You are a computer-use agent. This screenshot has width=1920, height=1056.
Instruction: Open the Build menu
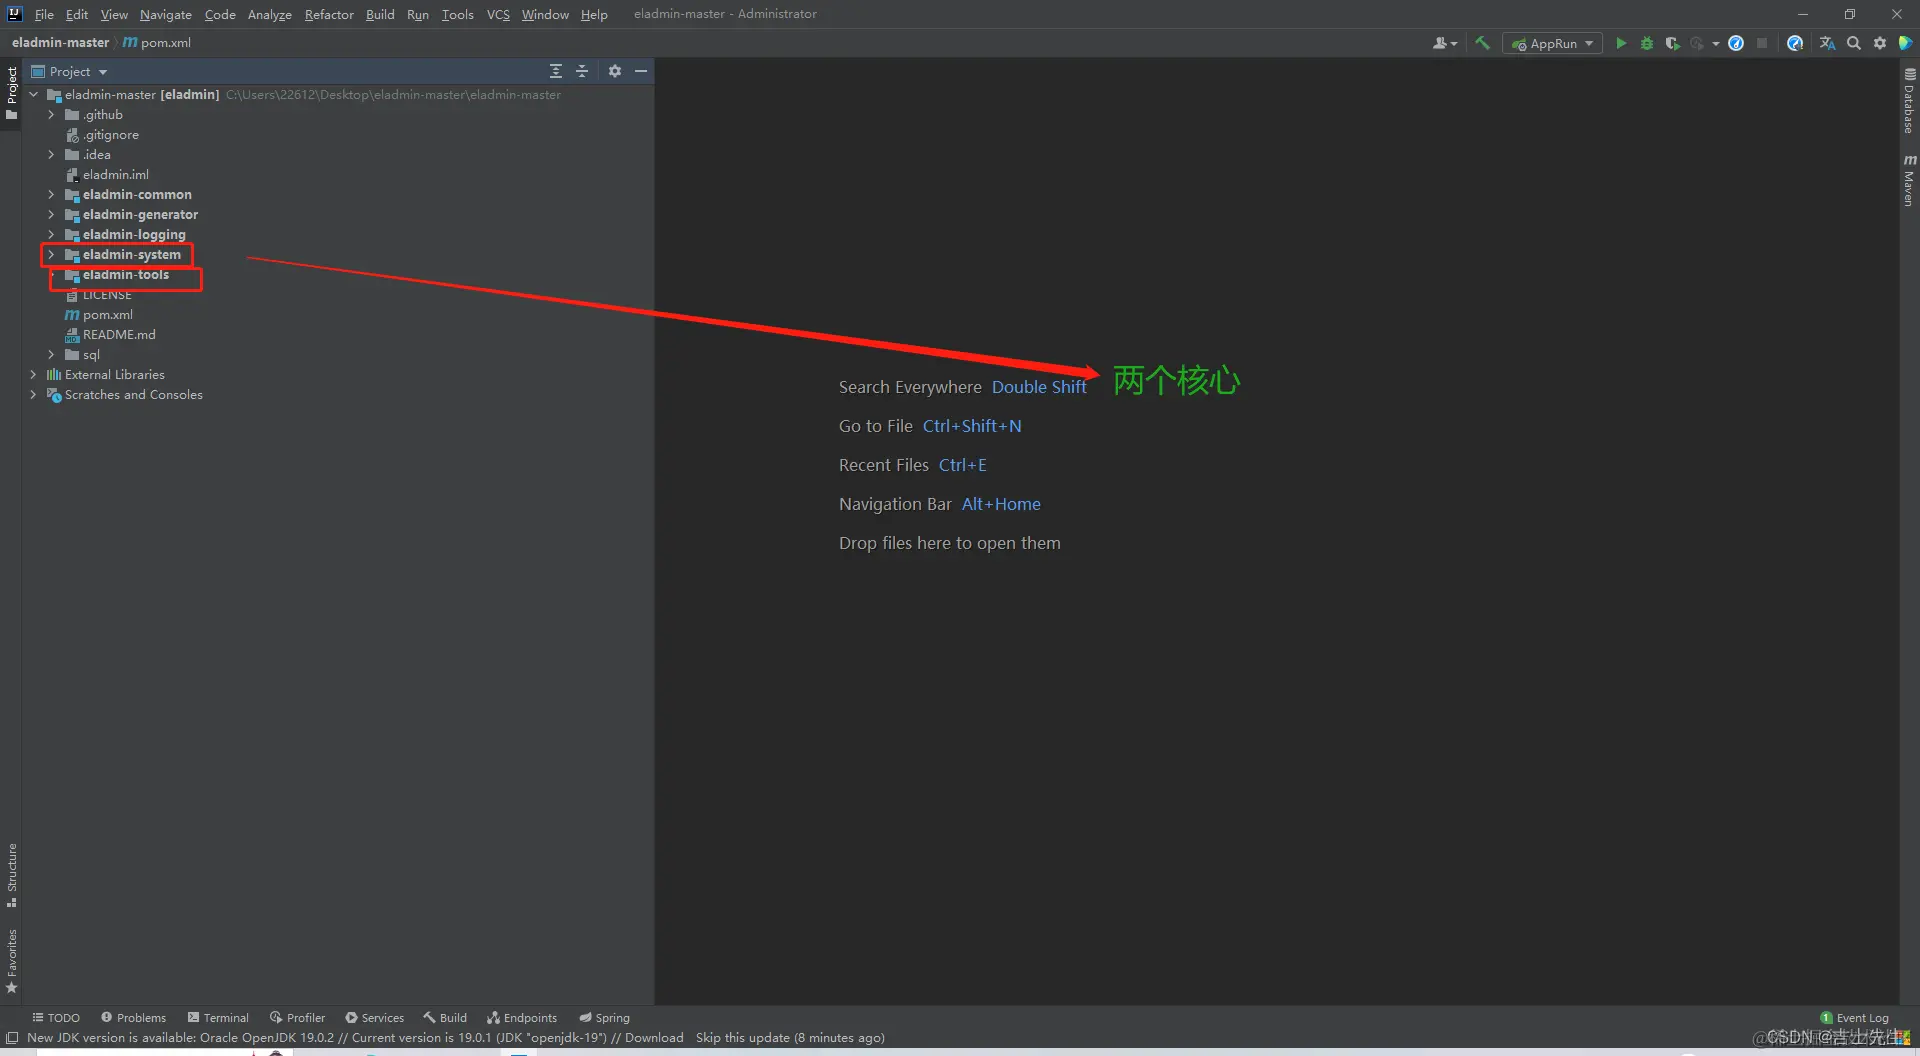tap(380, 14)
